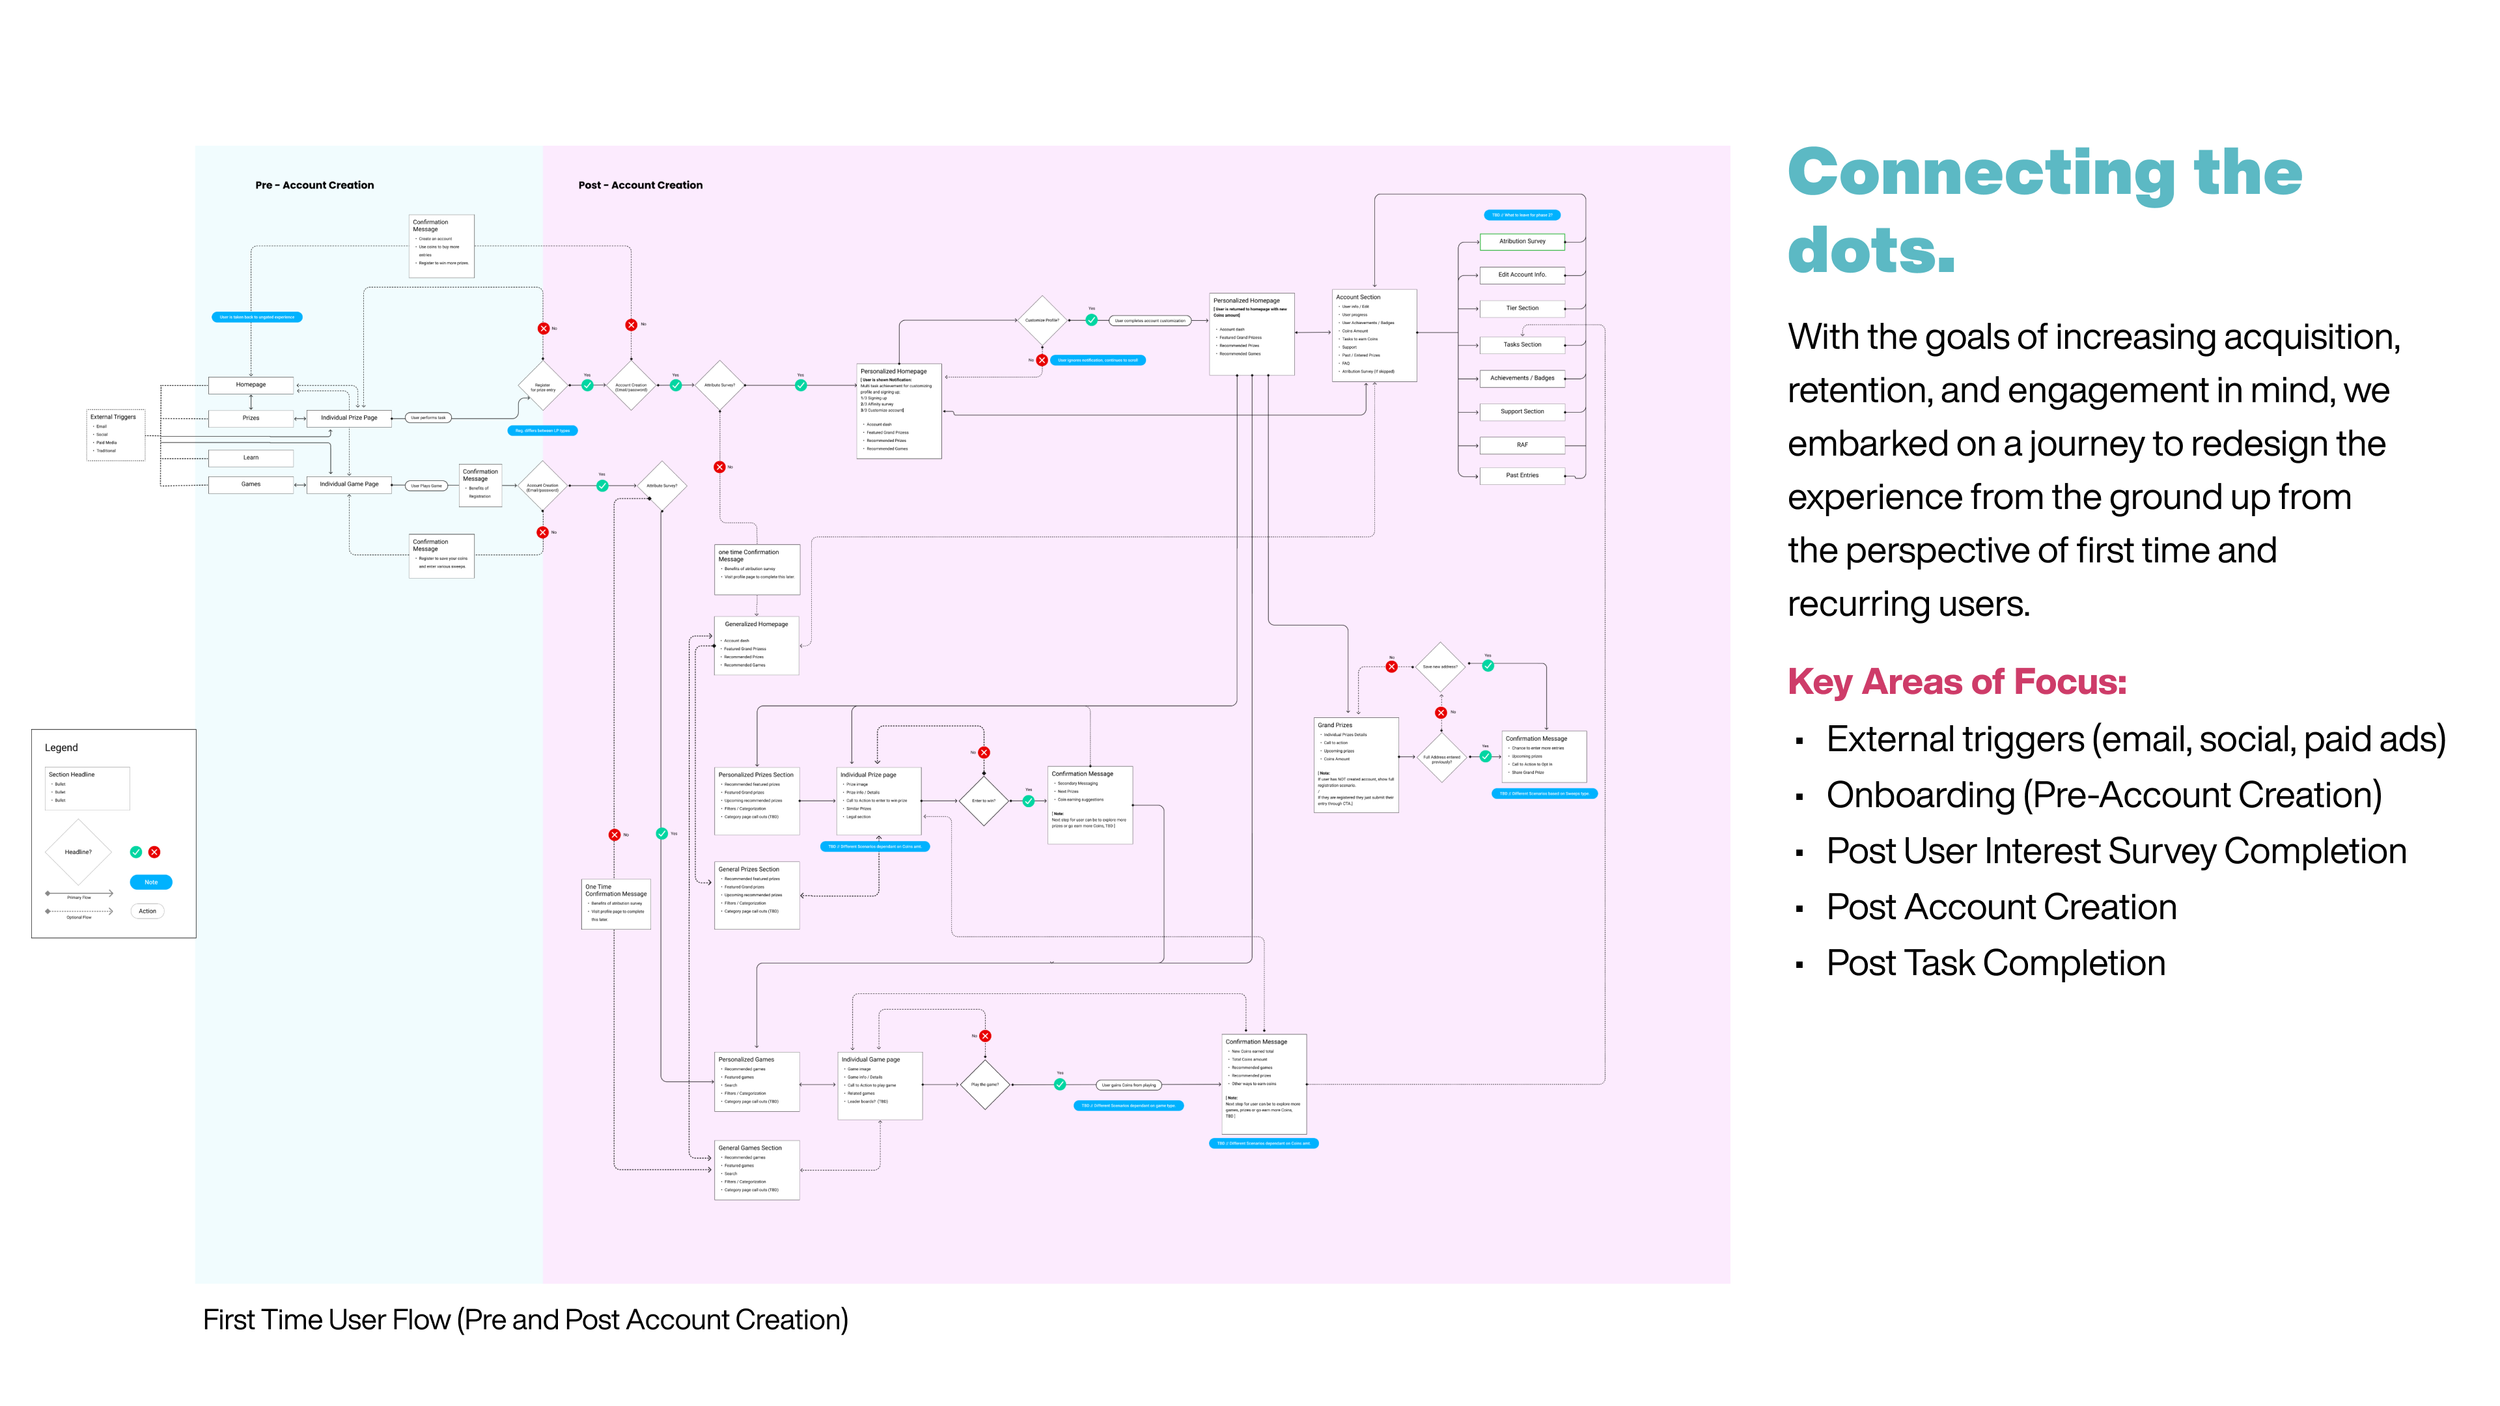Image resolution: width=2500 pixels, height=1406 pixels.
Task: Click red X above Register for prize entry
Action: pyautogui.click(x=543, y=328)
